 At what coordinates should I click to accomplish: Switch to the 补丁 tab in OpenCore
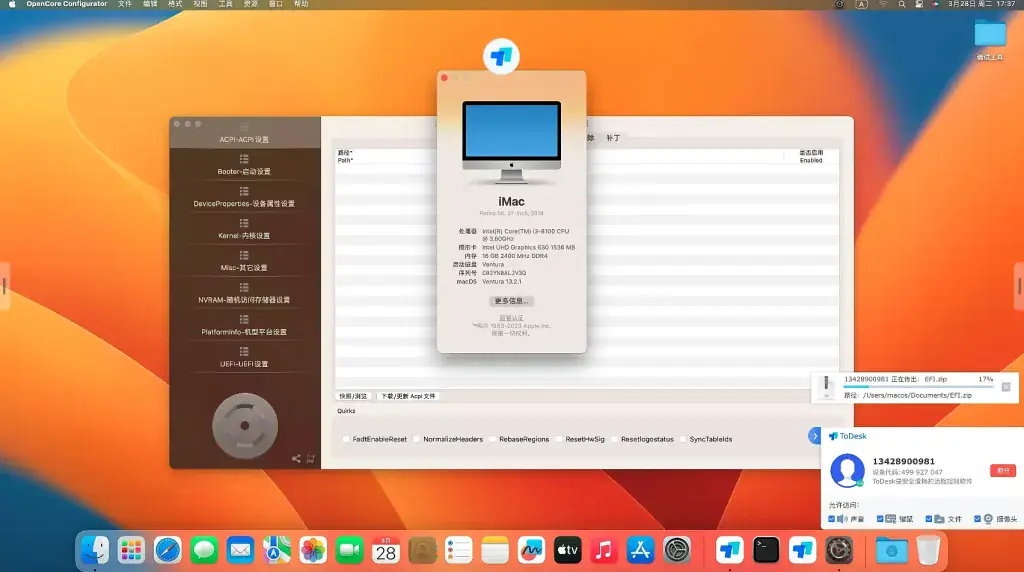[x=613, y=138]
